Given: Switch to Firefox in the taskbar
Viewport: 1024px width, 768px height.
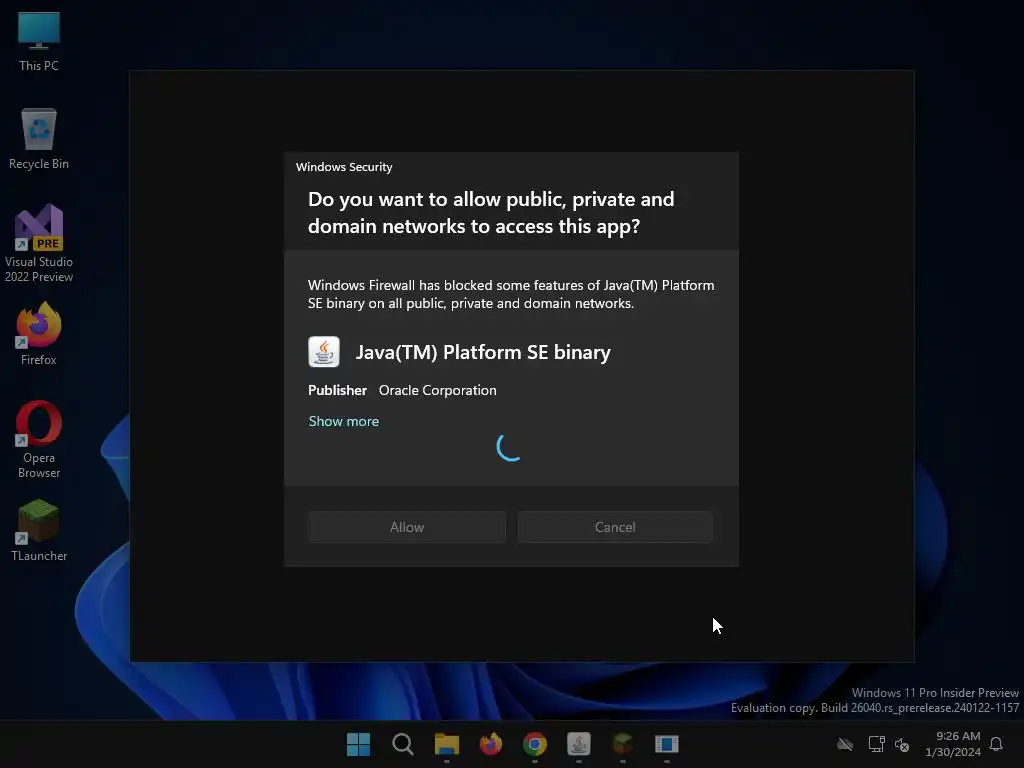Looking at the screenshot, I should tap(490, 744).
